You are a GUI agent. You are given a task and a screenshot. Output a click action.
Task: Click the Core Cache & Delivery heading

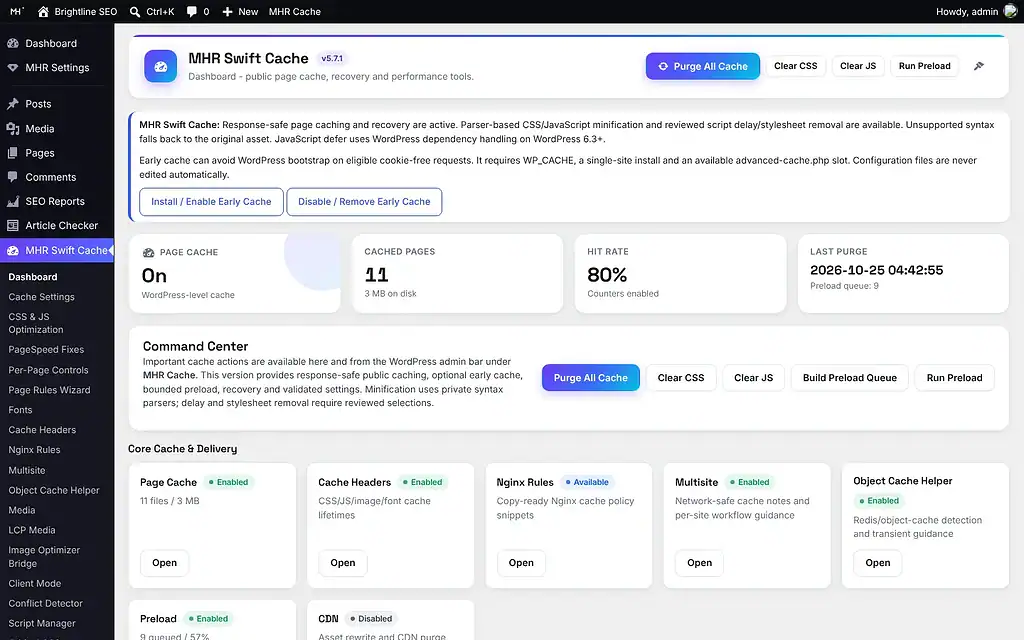point(182,449)
